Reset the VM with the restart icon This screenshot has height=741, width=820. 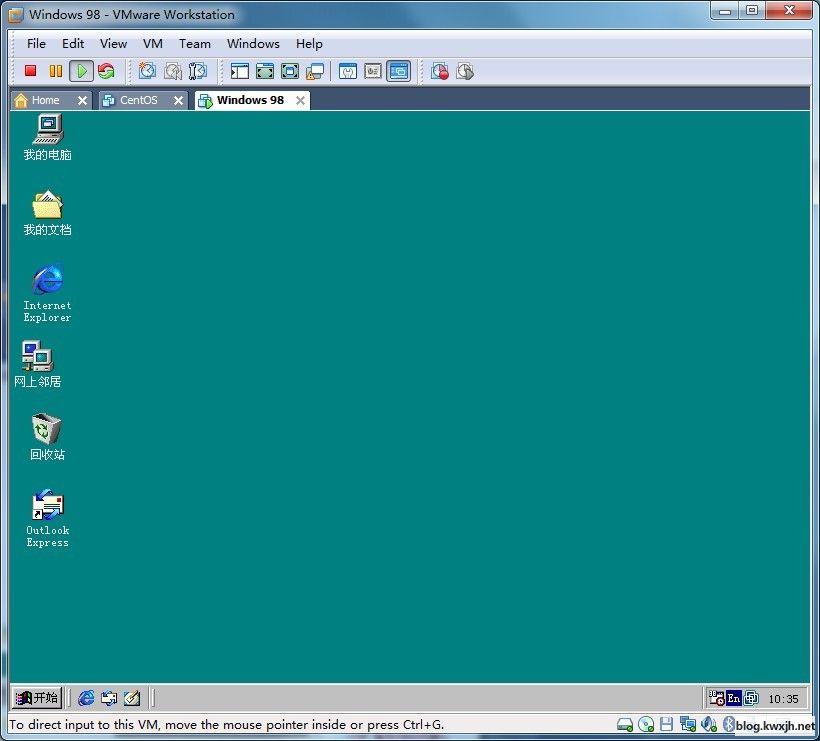pyautogui.click(x=106, y=71)
